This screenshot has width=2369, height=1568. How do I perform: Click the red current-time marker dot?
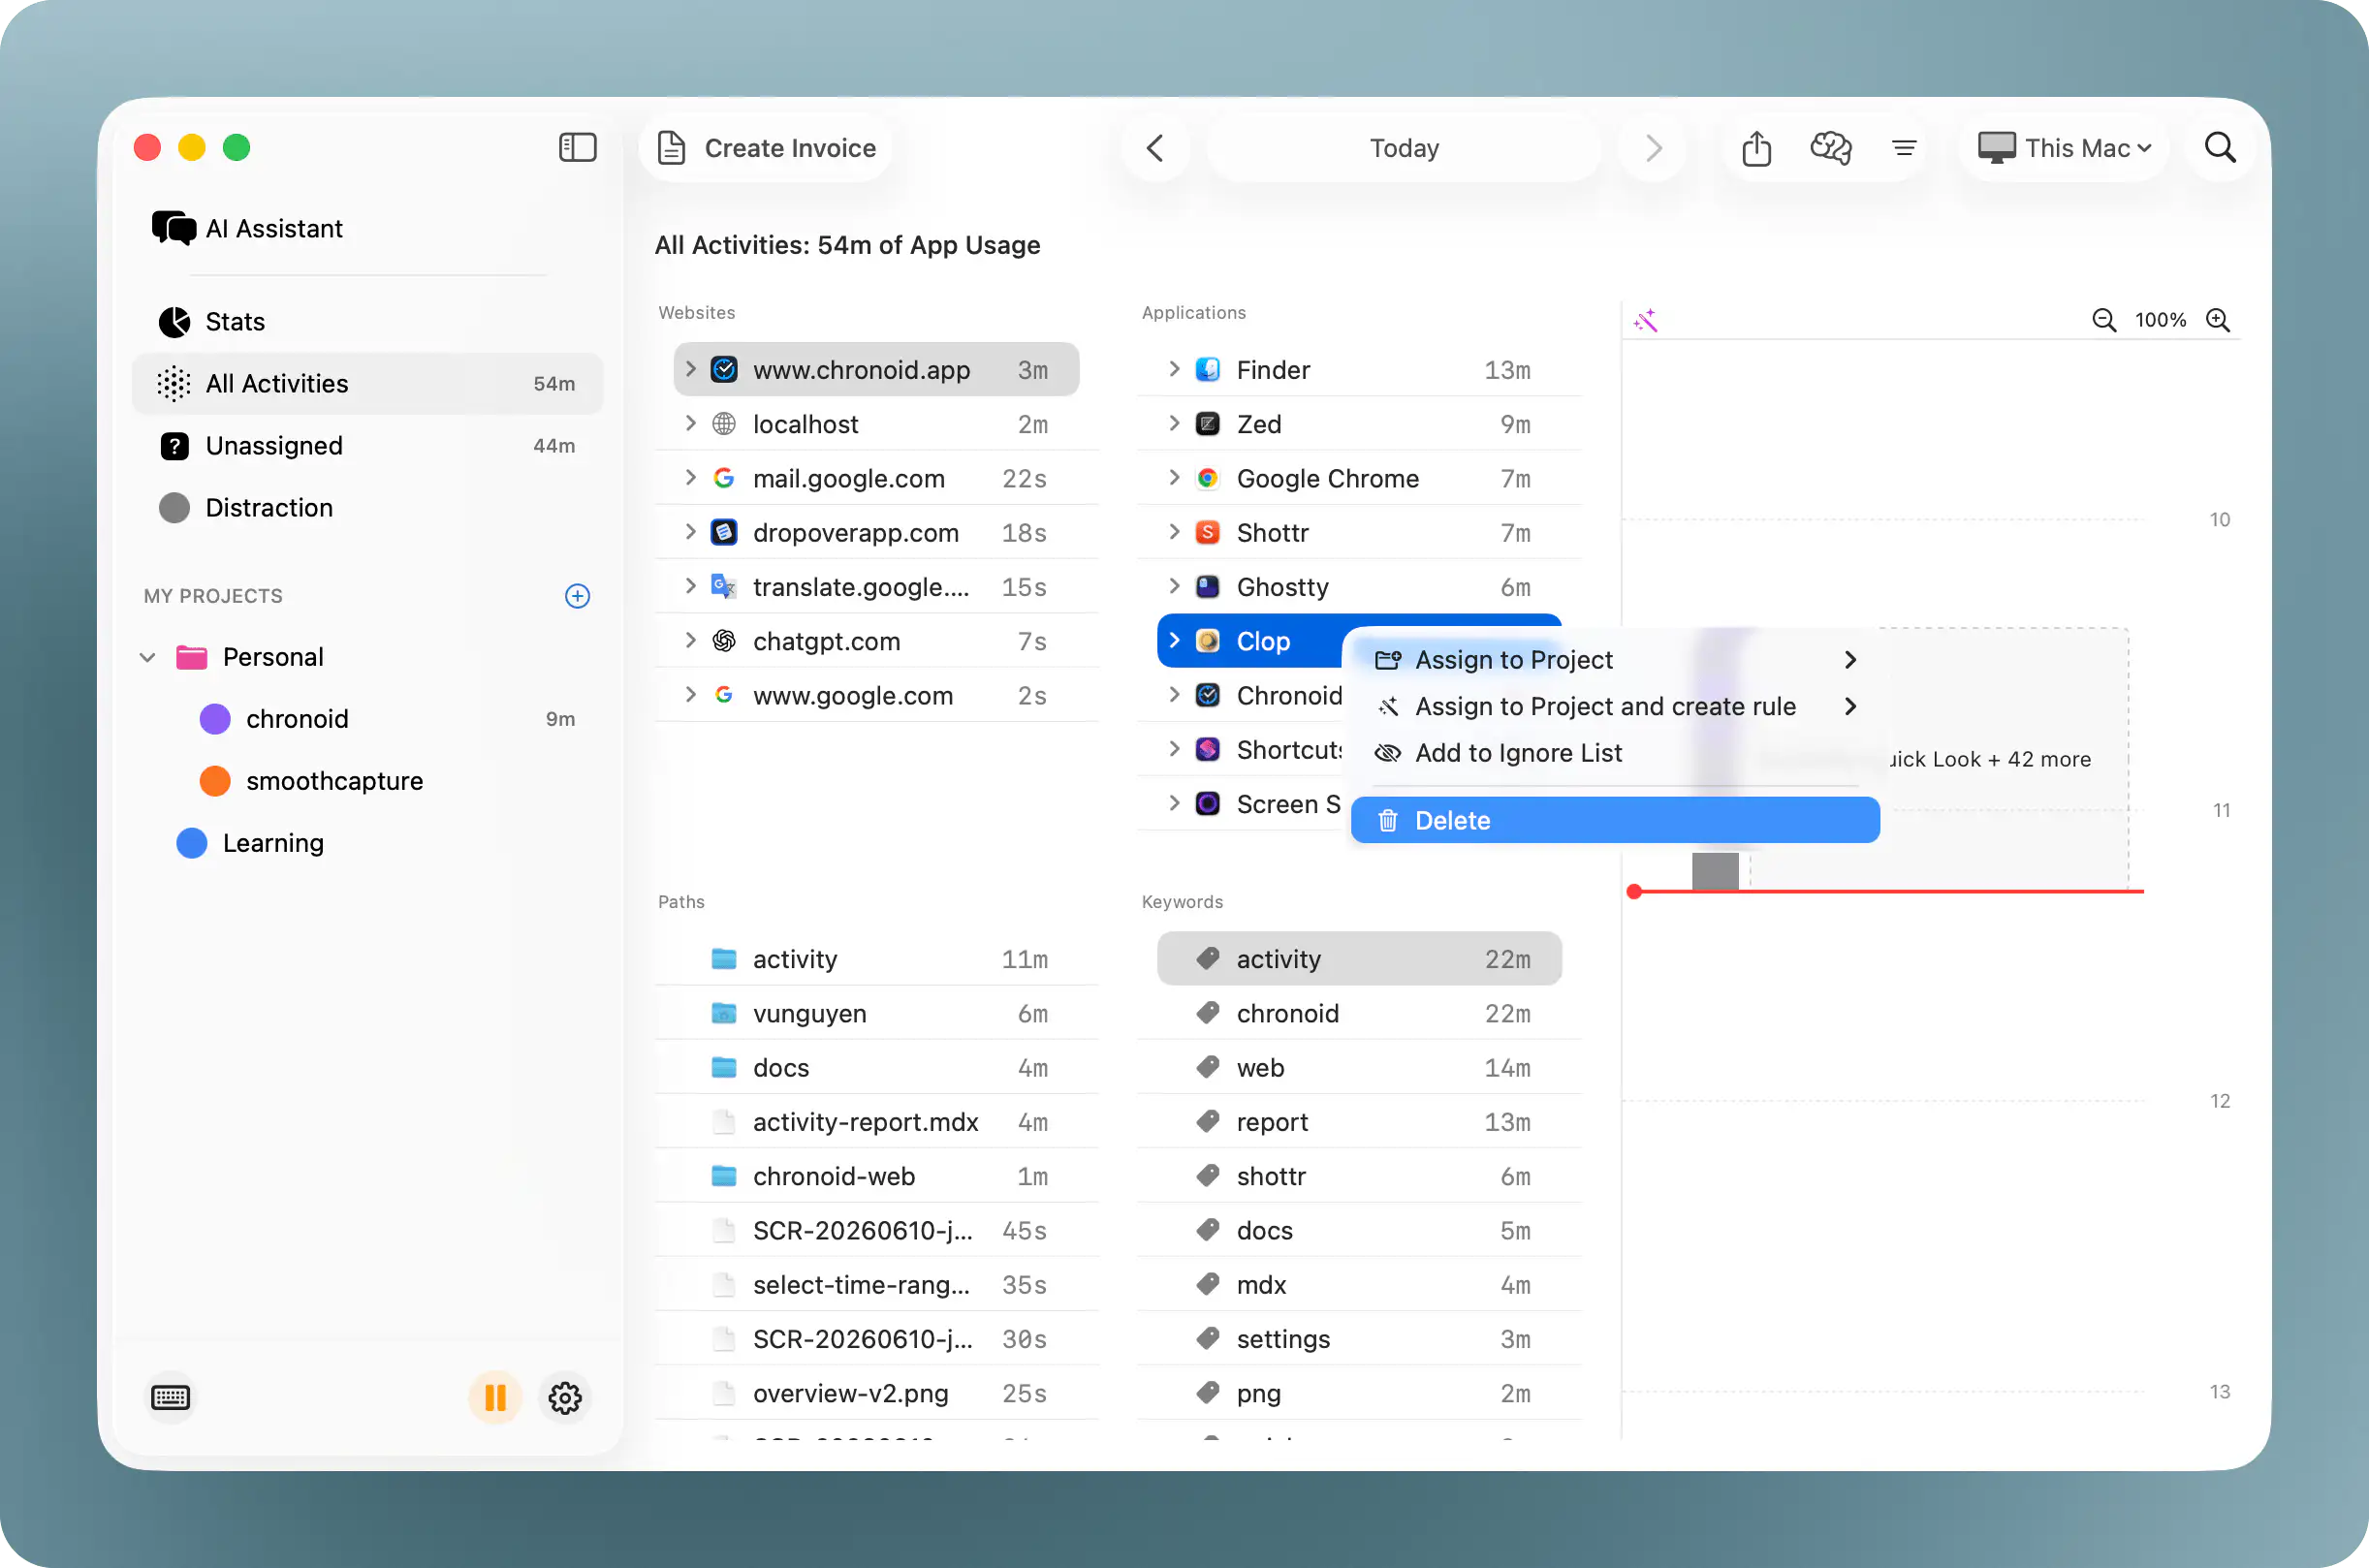tap(1634, 892)
